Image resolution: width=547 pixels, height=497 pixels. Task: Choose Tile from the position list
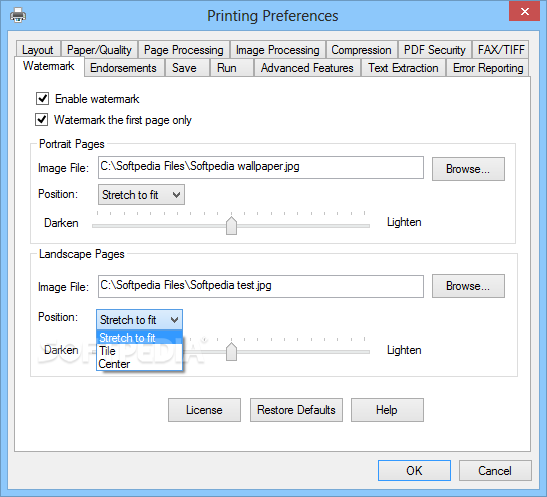tap(139, 351)
